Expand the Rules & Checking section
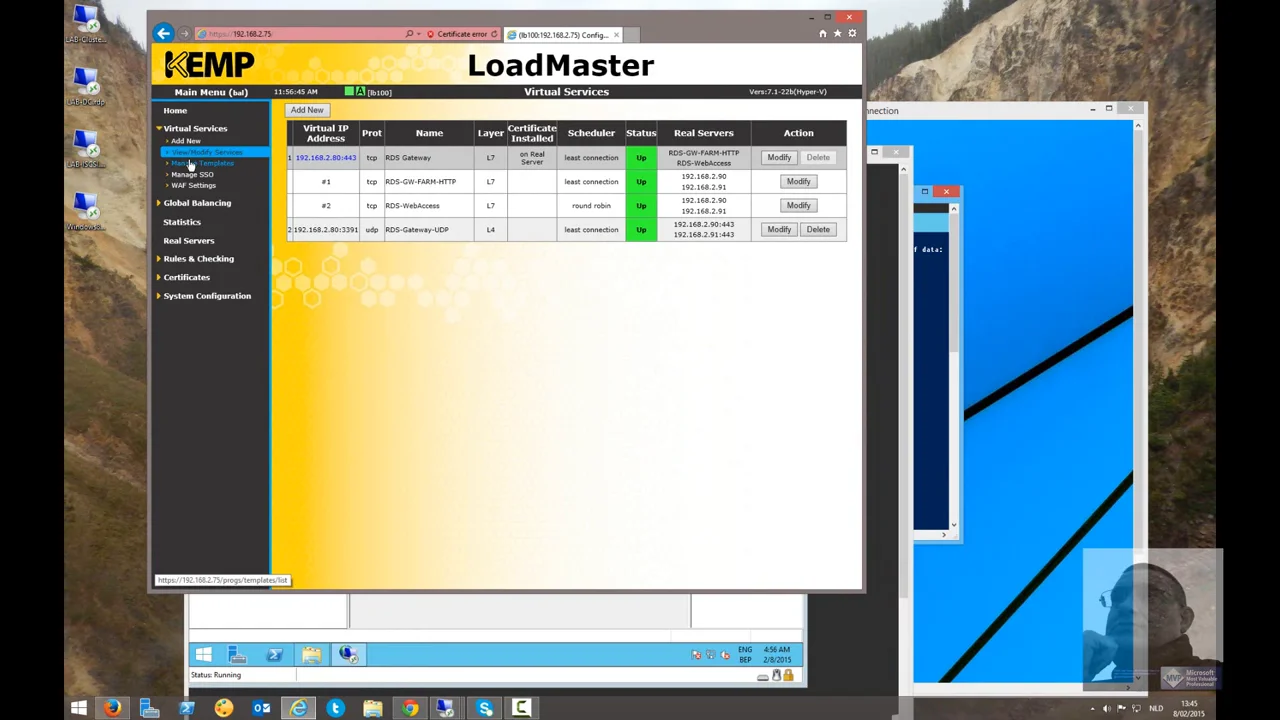The width and height of the screenshot is (1280, 720). (x=198, y=259)
